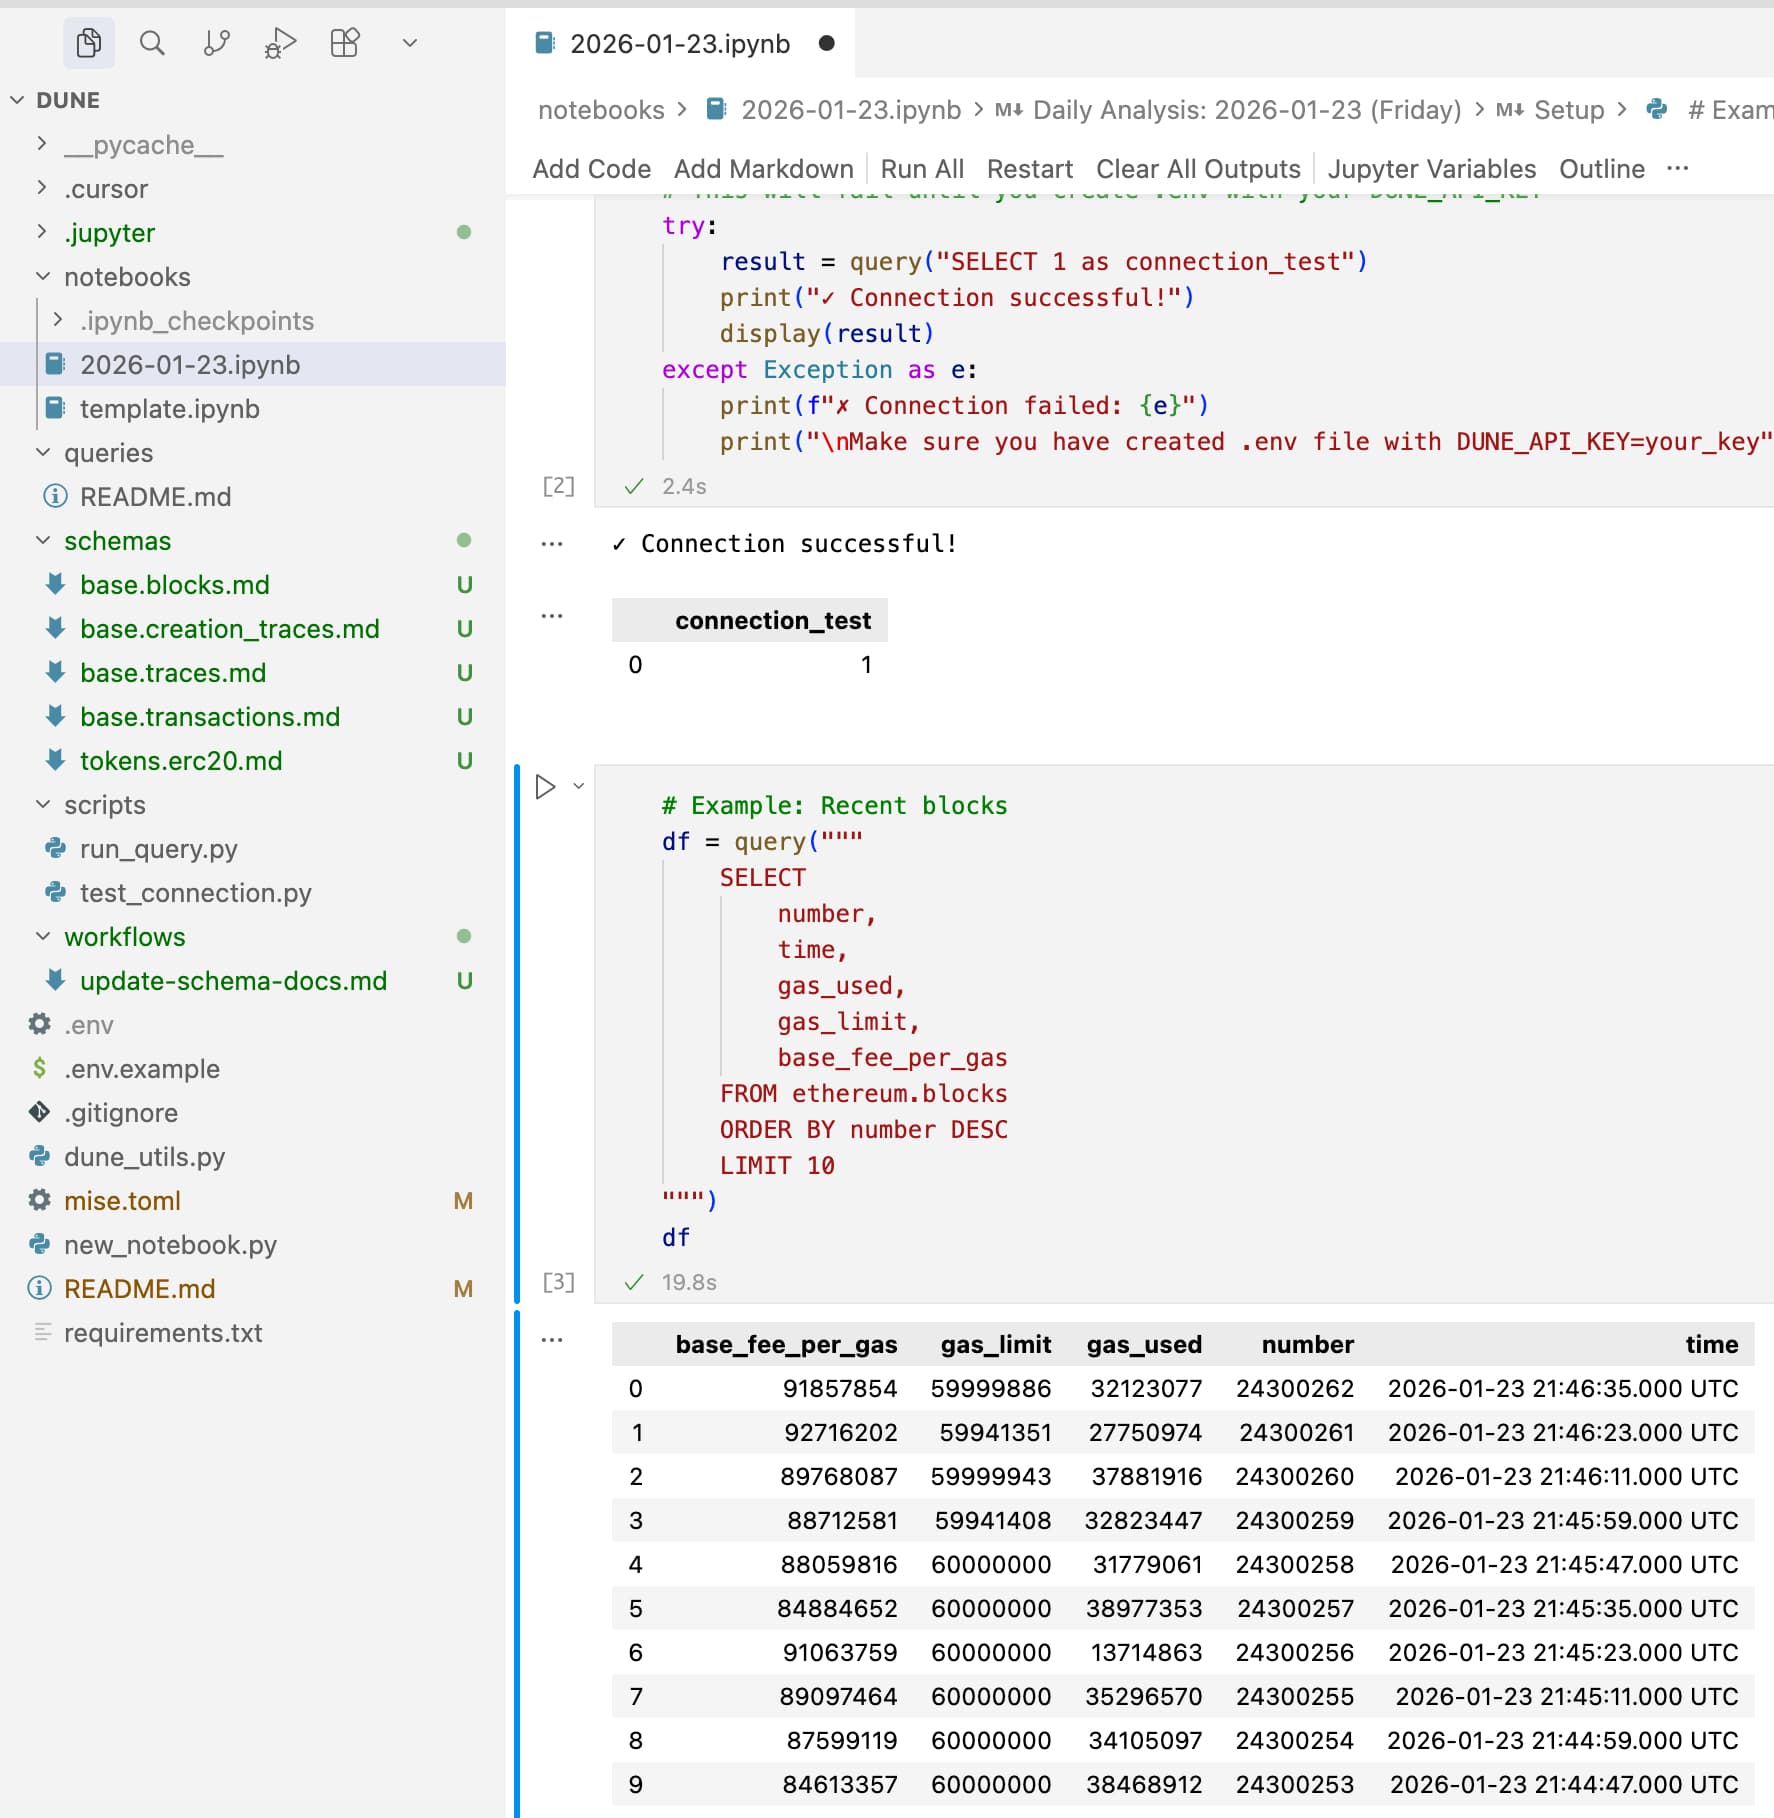This screenshot has width=1774, height=1818.
Task: Click the notebook toolbar more actions ellipsis
Action: click(x=1678, y=169)
